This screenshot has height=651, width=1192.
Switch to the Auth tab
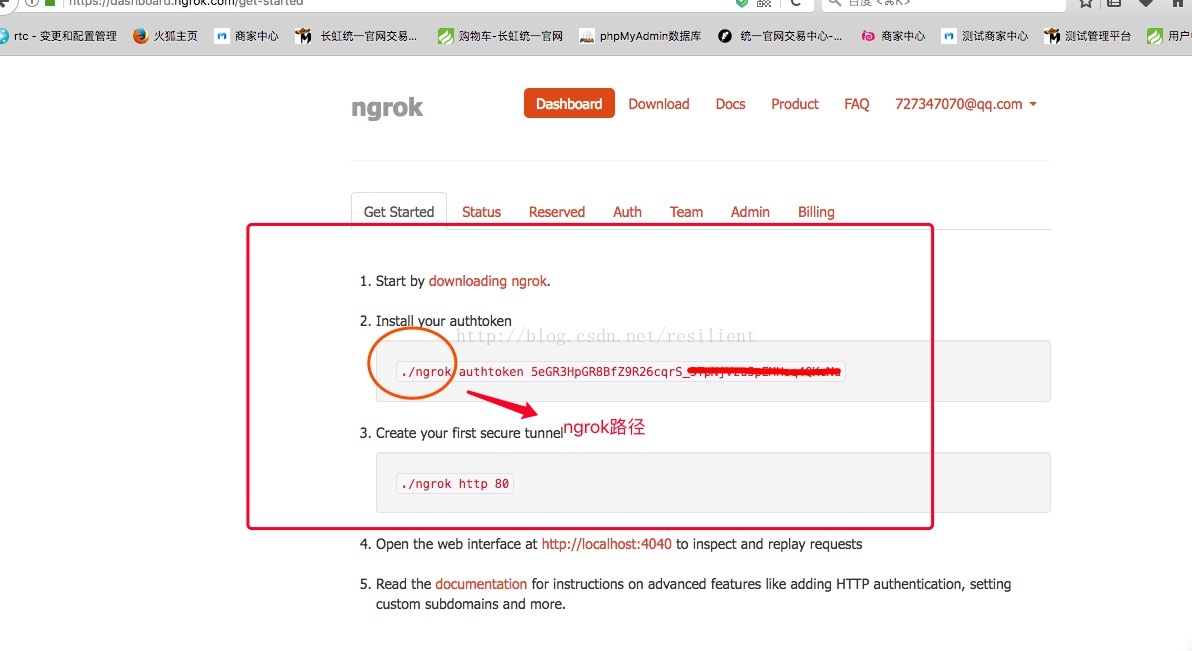[627, 212]
